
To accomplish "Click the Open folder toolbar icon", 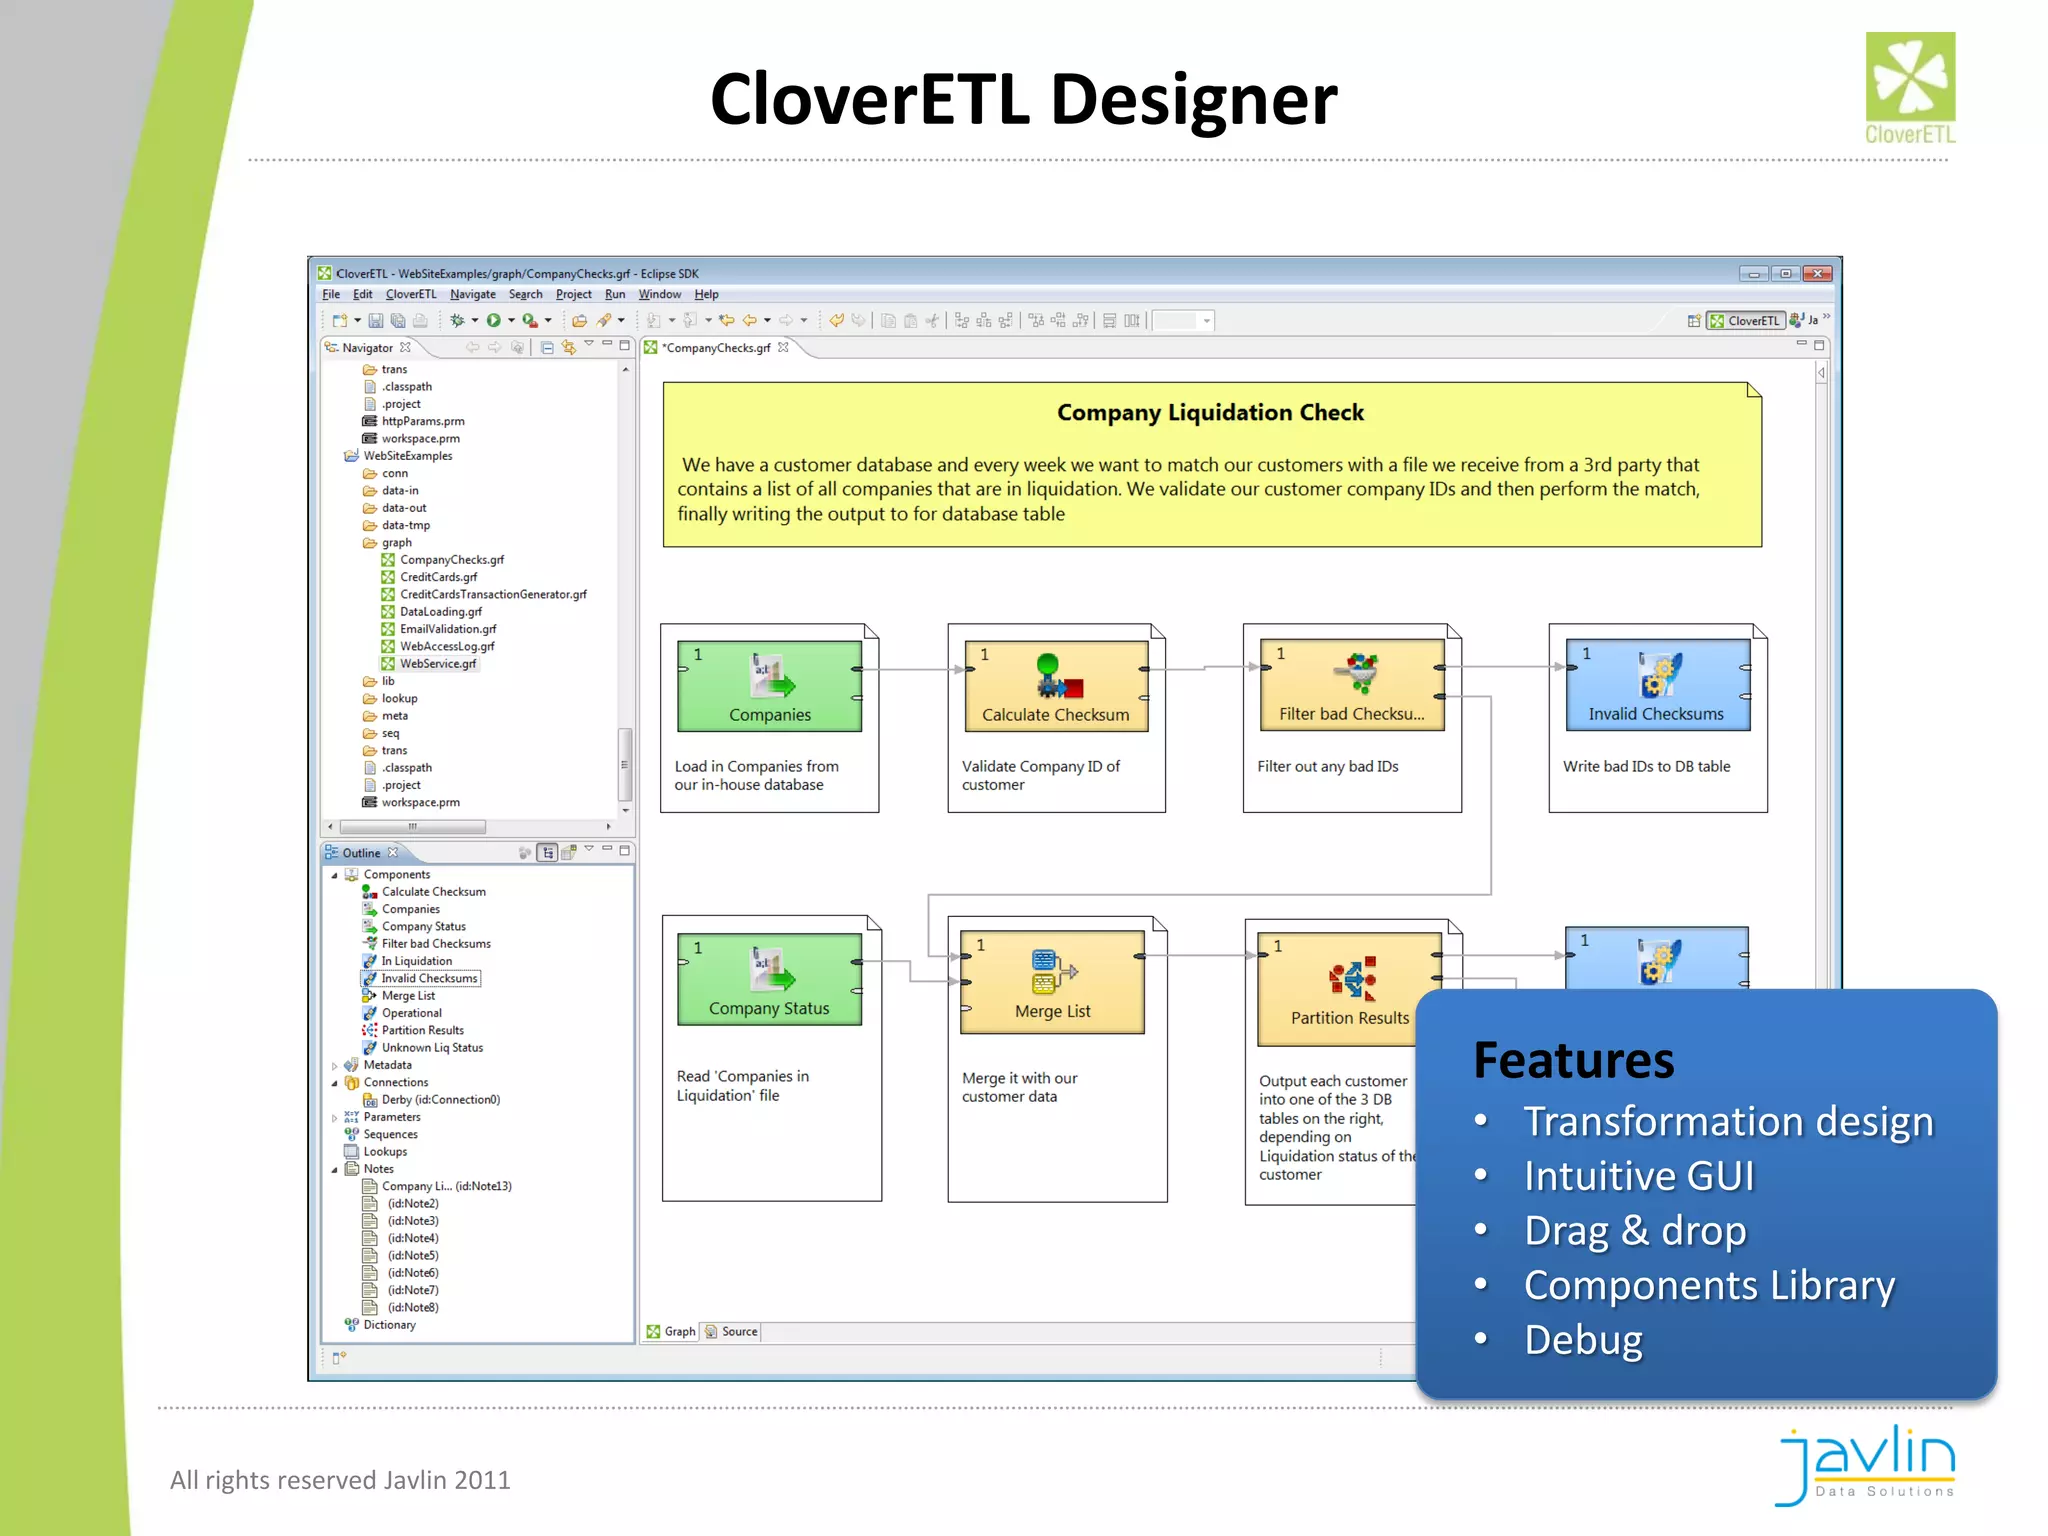I will point(579,321).
